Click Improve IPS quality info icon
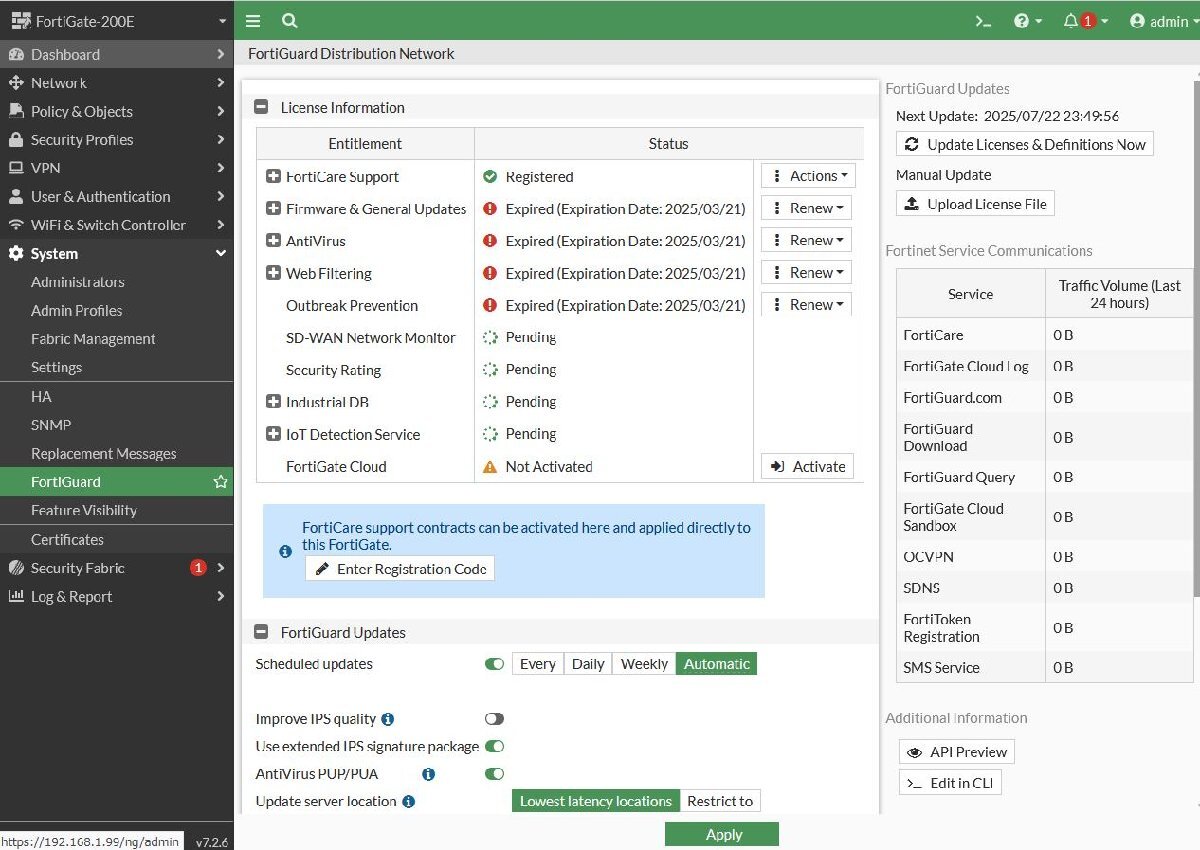1200x850 pixels. 388,719
